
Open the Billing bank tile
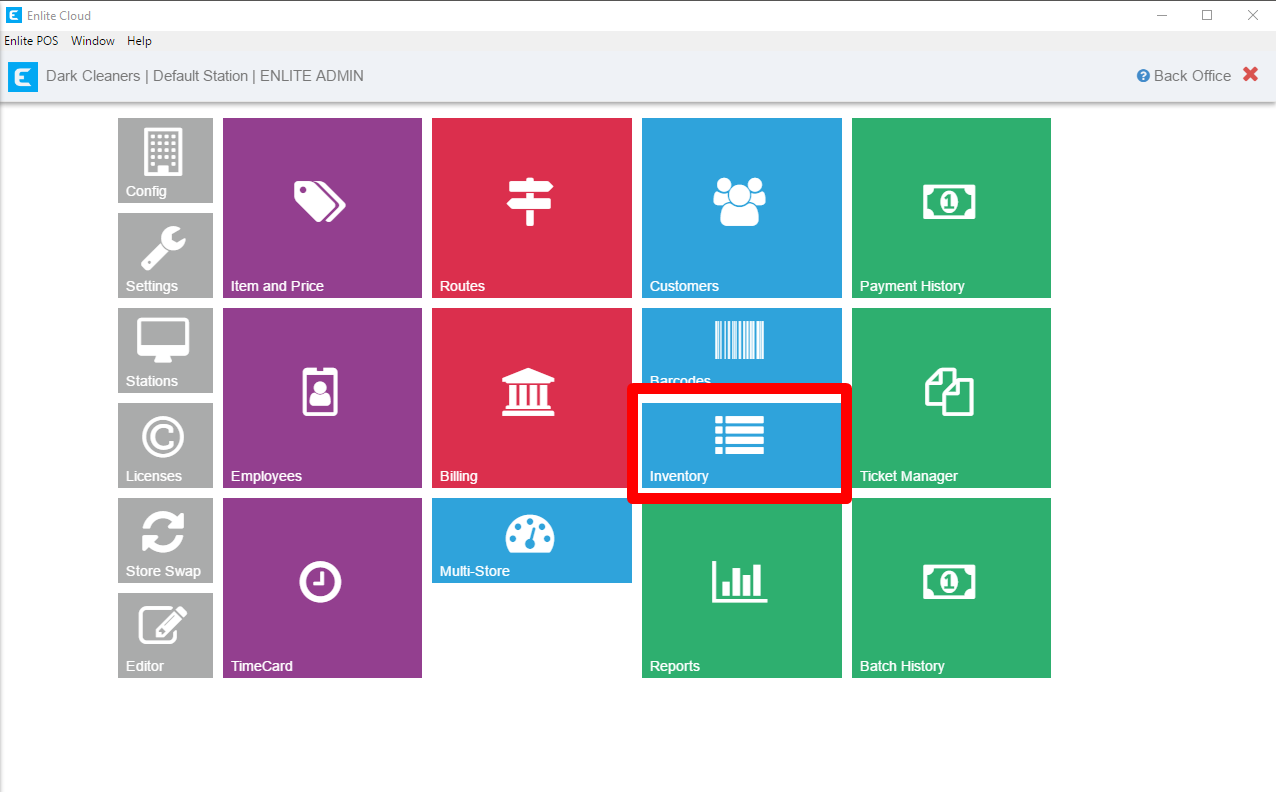click(x=532, y=398)
